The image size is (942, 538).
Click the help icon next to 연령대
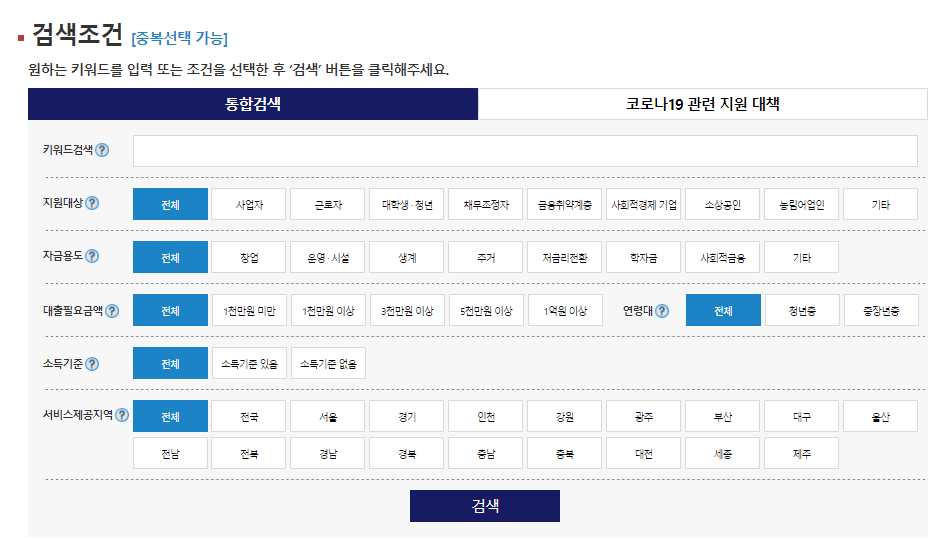(661, 311)
